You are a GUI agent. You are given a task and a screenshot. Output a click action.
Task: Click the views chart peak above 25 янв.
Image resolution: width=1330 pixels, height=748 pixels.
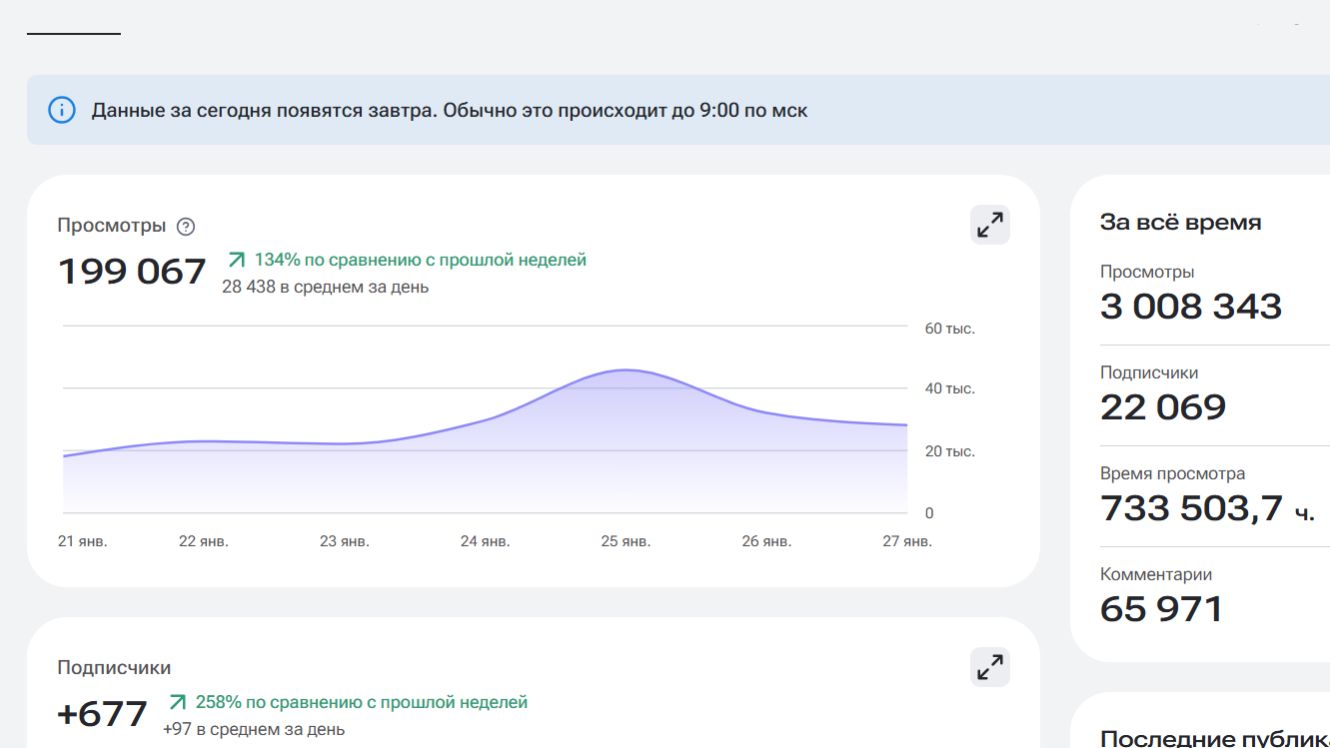pos(626,371)
